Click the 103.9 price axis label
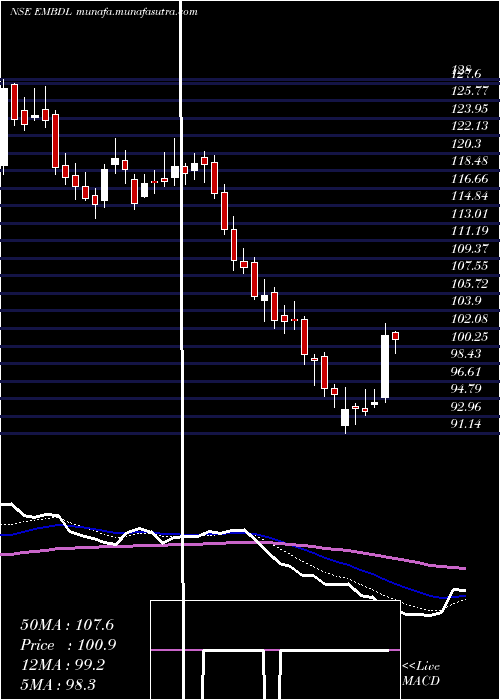500x700 pixels. (466, 301)
